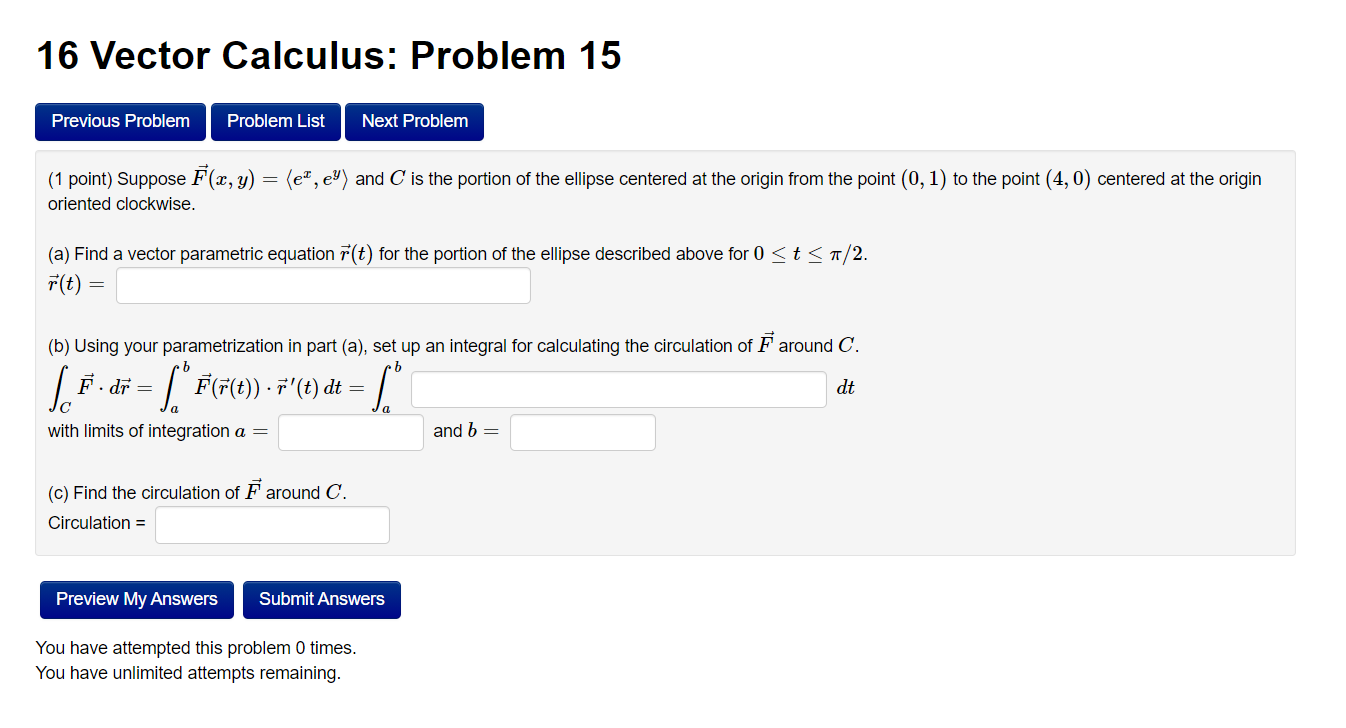Click the (1 point) label
This screenshot has height=728, width=1346.
coord(76,178)
